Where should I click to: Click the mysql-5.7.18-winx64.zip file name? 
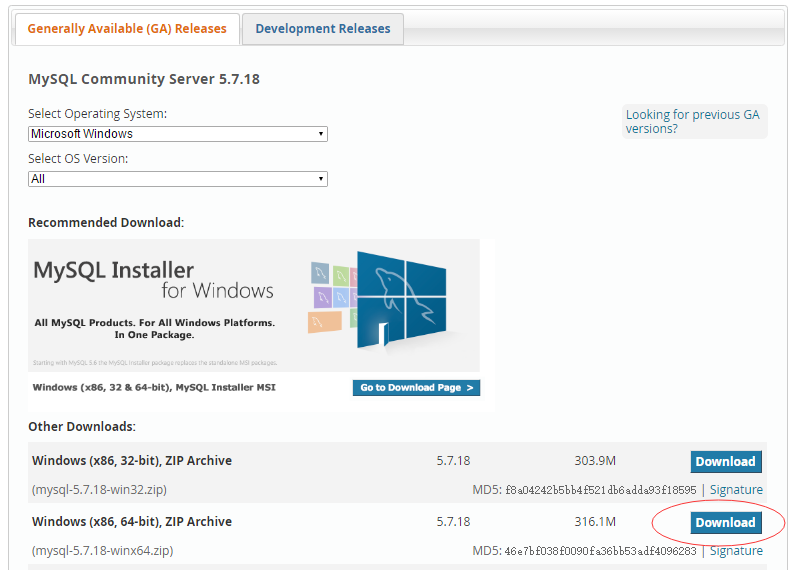[x=102, y=551]
